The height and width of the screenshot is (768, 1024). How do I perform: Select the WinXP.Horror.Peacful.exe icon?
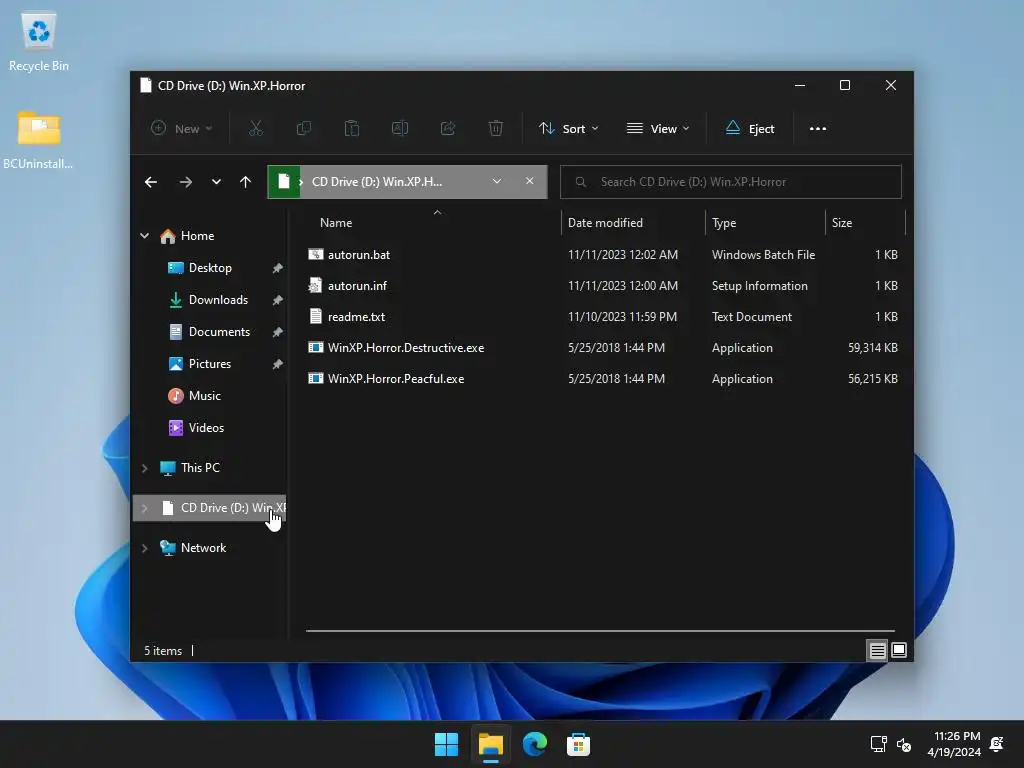pos(315,379)
